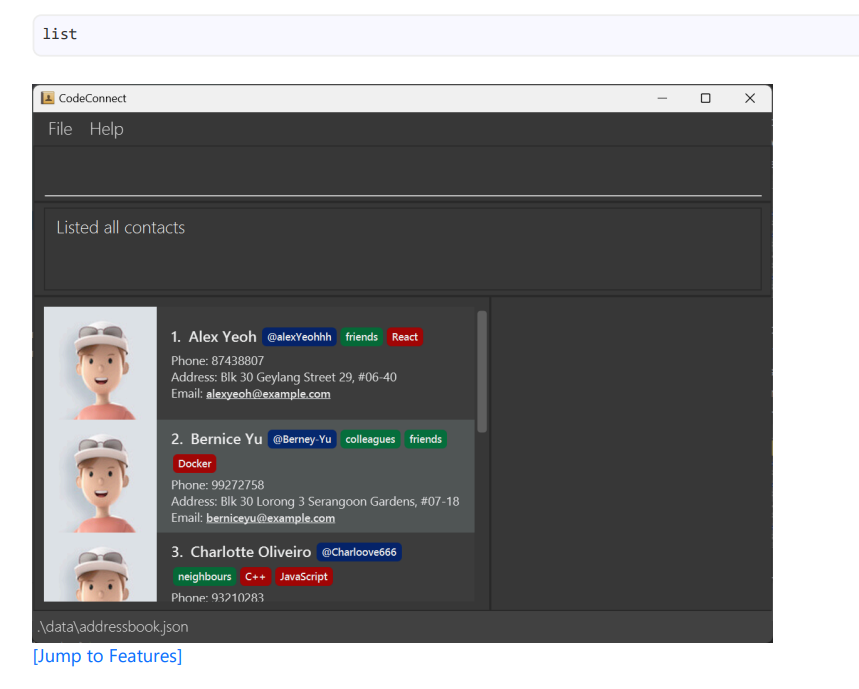
Task: Click the C++ tech tag
Action: click(255, 577)
